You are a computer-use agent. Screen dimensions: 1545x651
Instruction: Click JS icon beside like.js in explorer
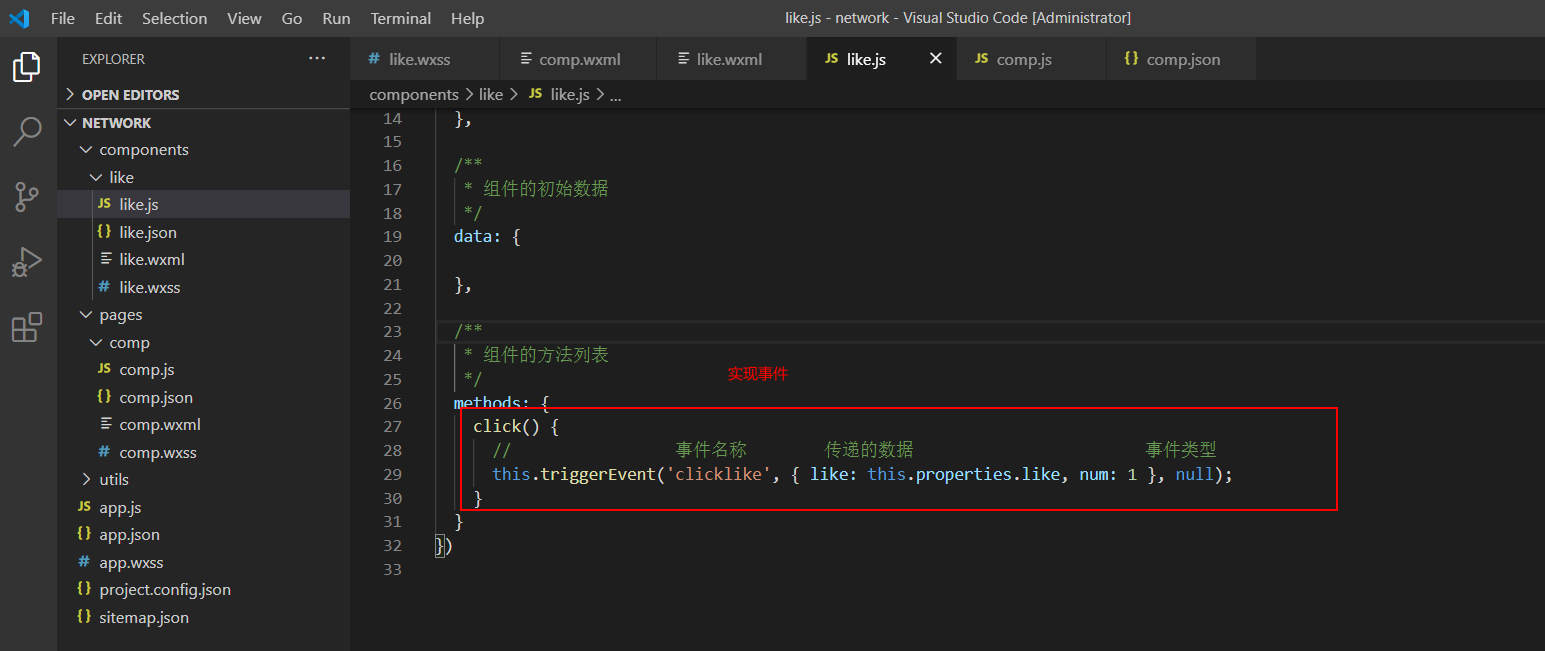104,204
